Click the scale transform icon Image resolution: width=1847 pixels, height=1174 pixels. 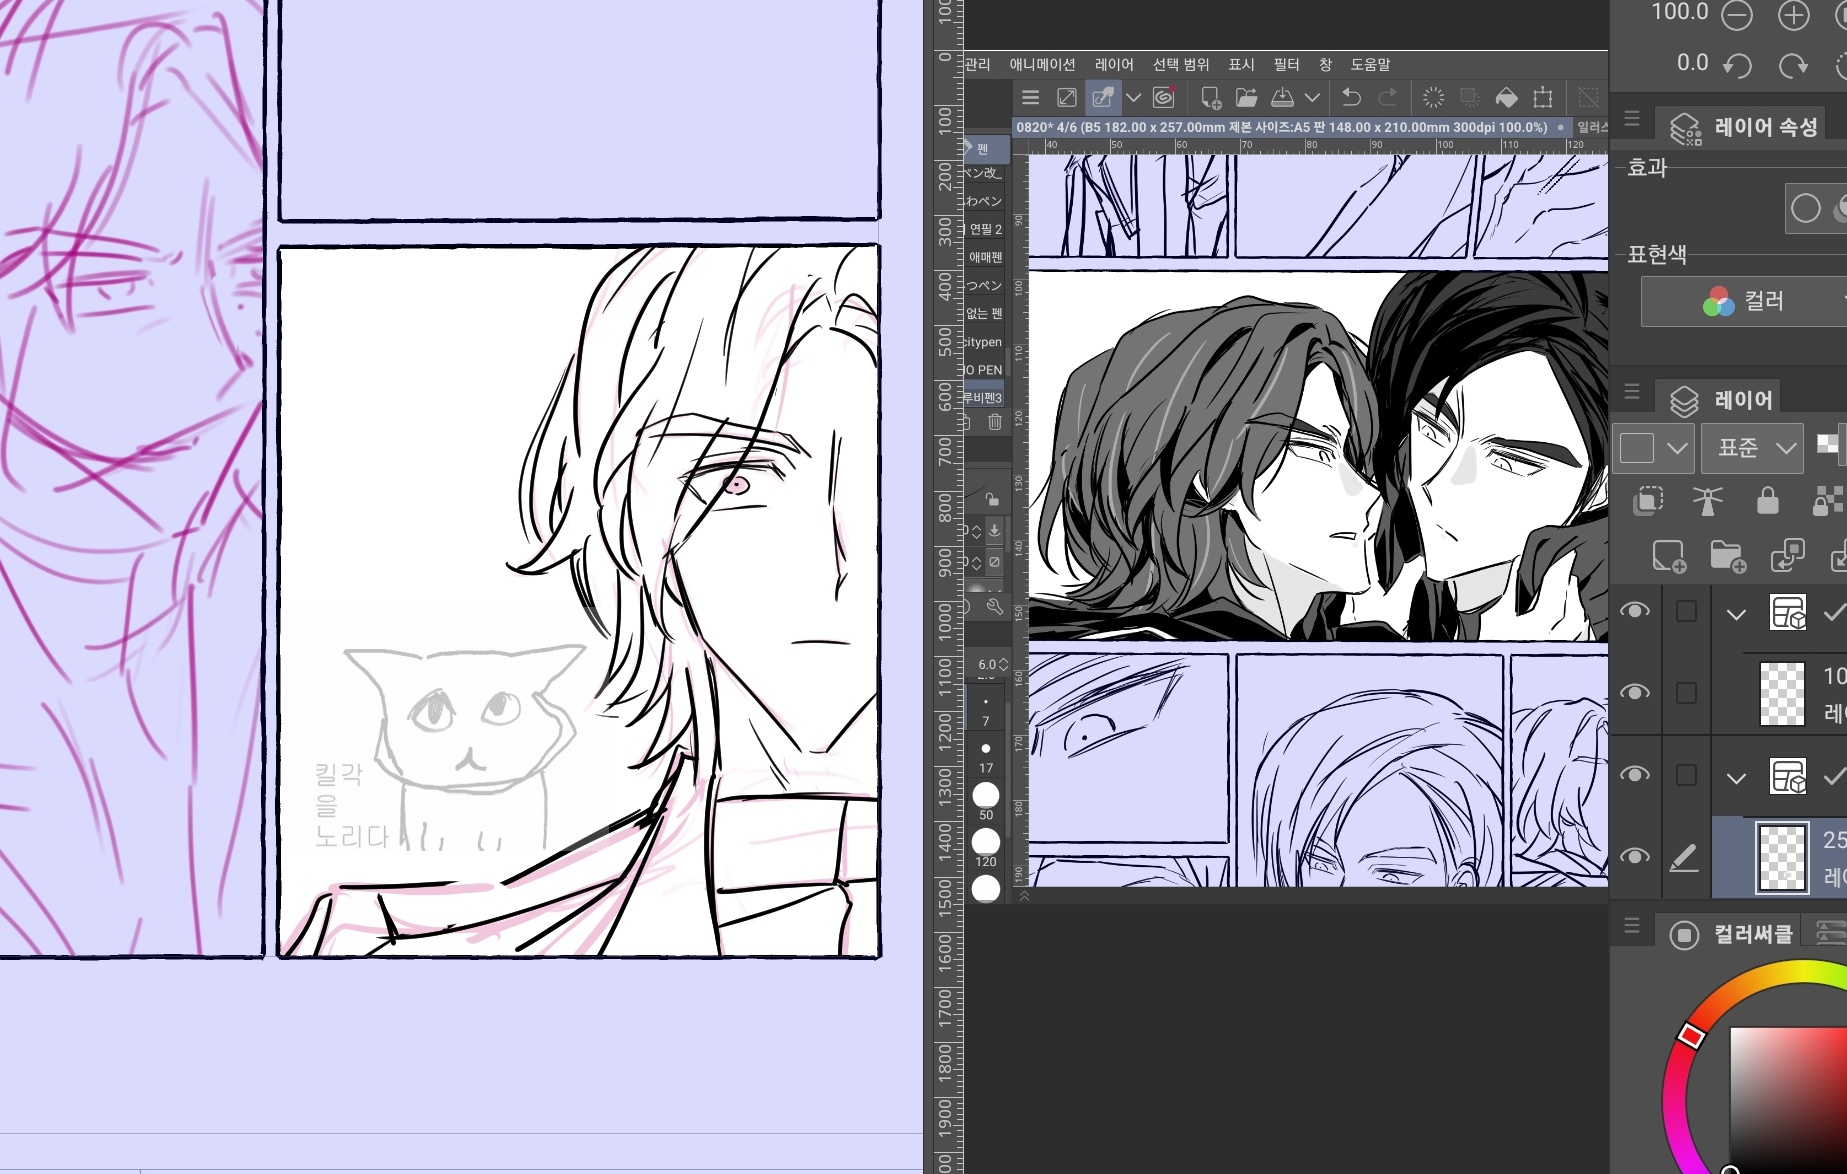point(1543,97)
